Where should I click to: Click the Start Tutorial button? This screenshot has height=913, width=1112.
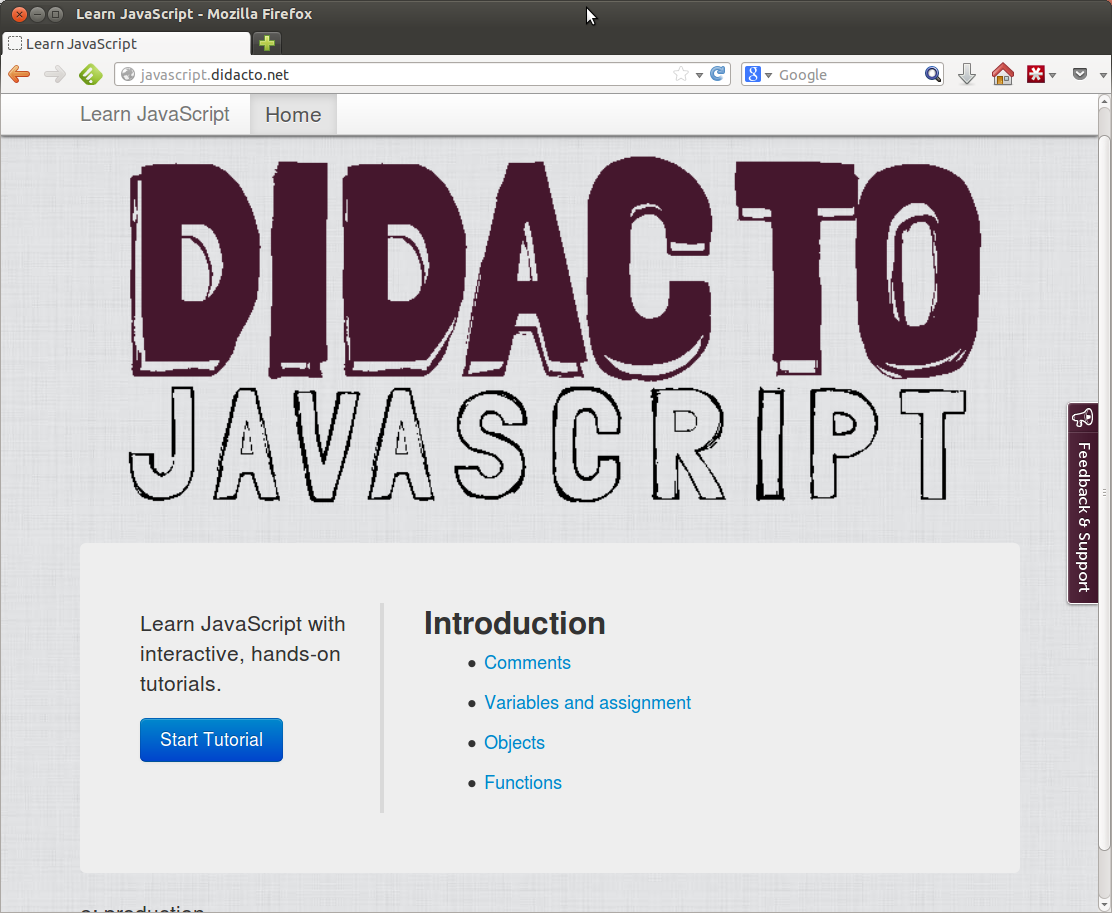coord(211,740)
